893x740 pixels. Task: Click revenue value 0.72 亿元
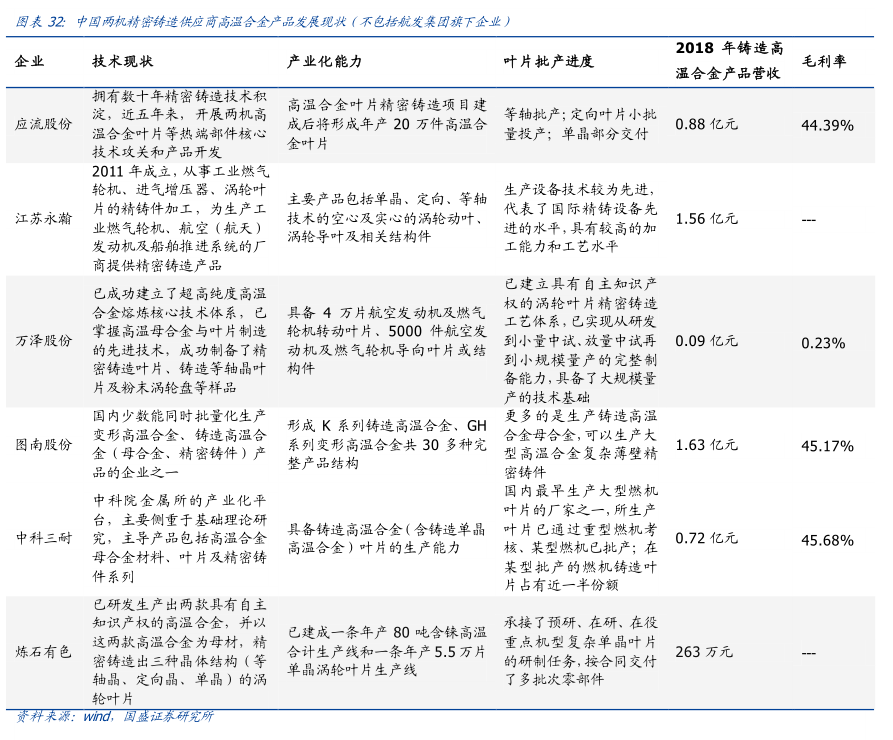pos(707,538)
